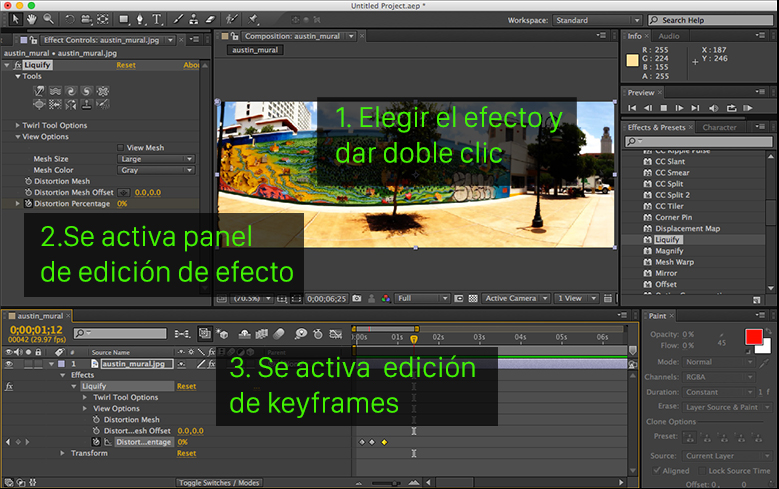
Task: Click the red foreground color swatch
Action: pyautogui.click(x=753, y=336)
